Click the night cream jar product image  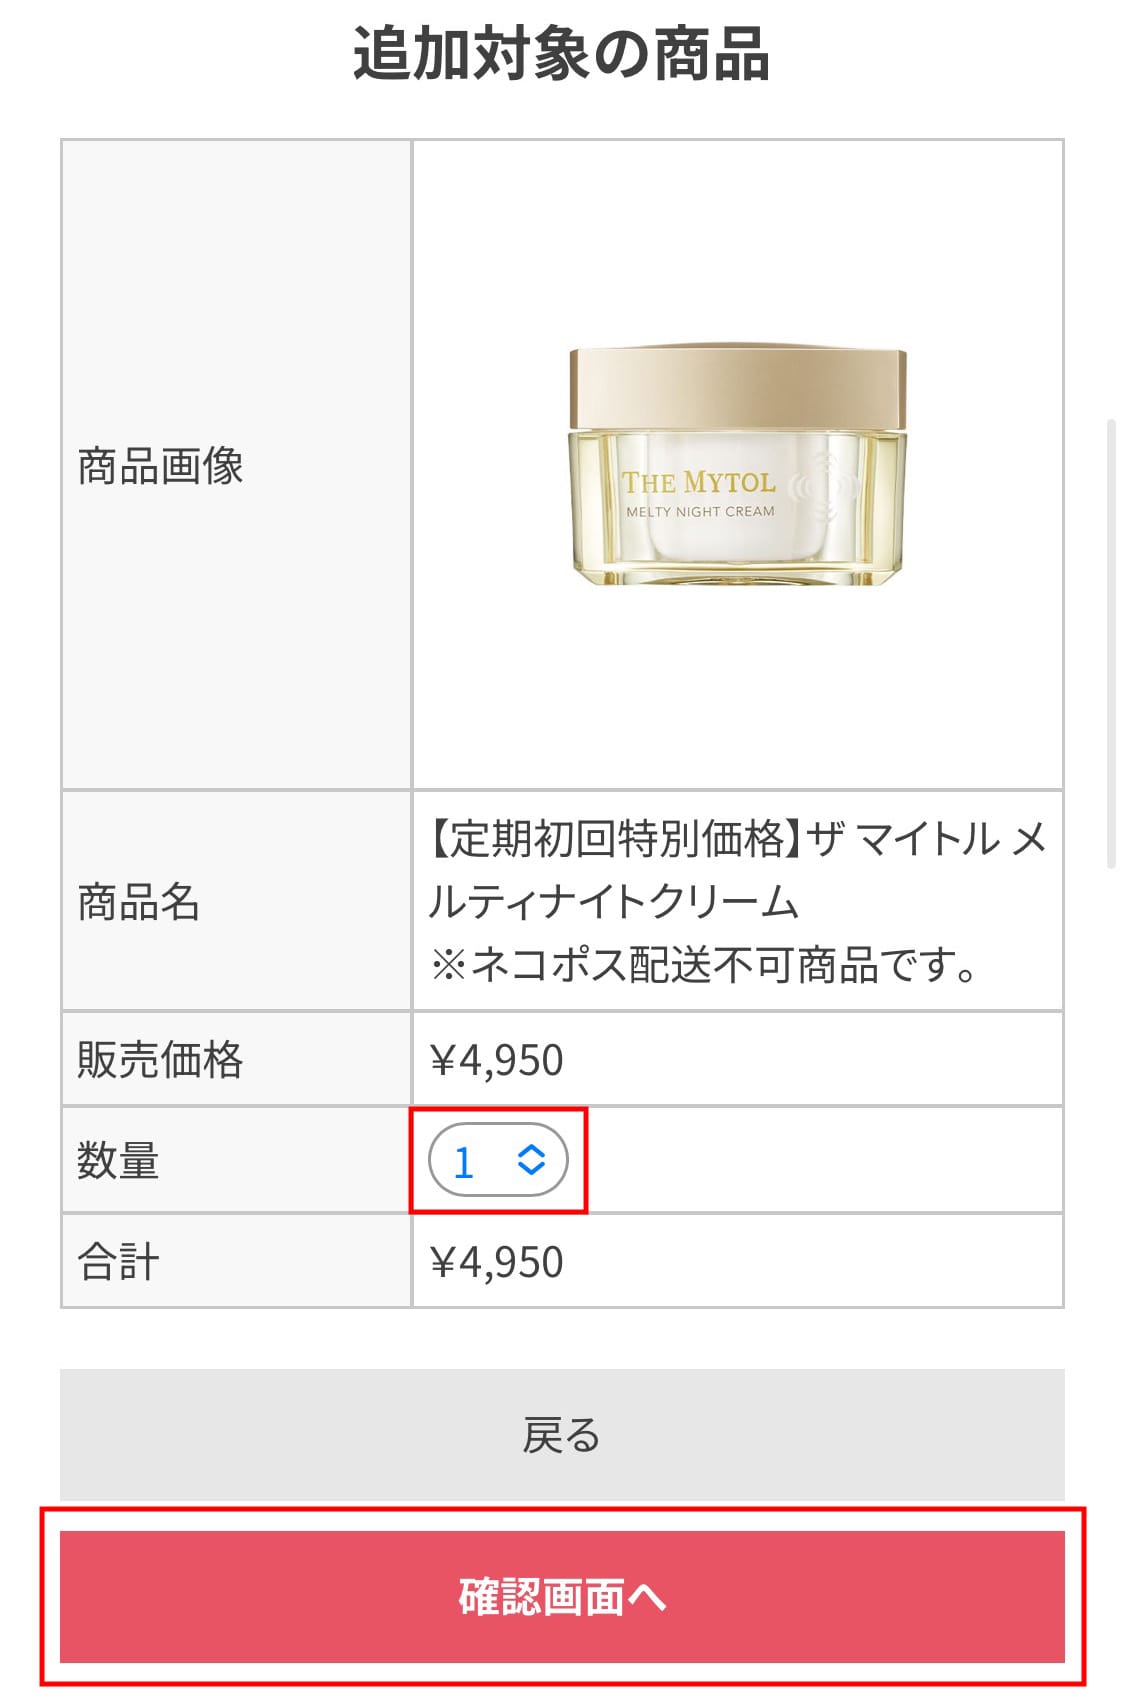pos(738,466)
